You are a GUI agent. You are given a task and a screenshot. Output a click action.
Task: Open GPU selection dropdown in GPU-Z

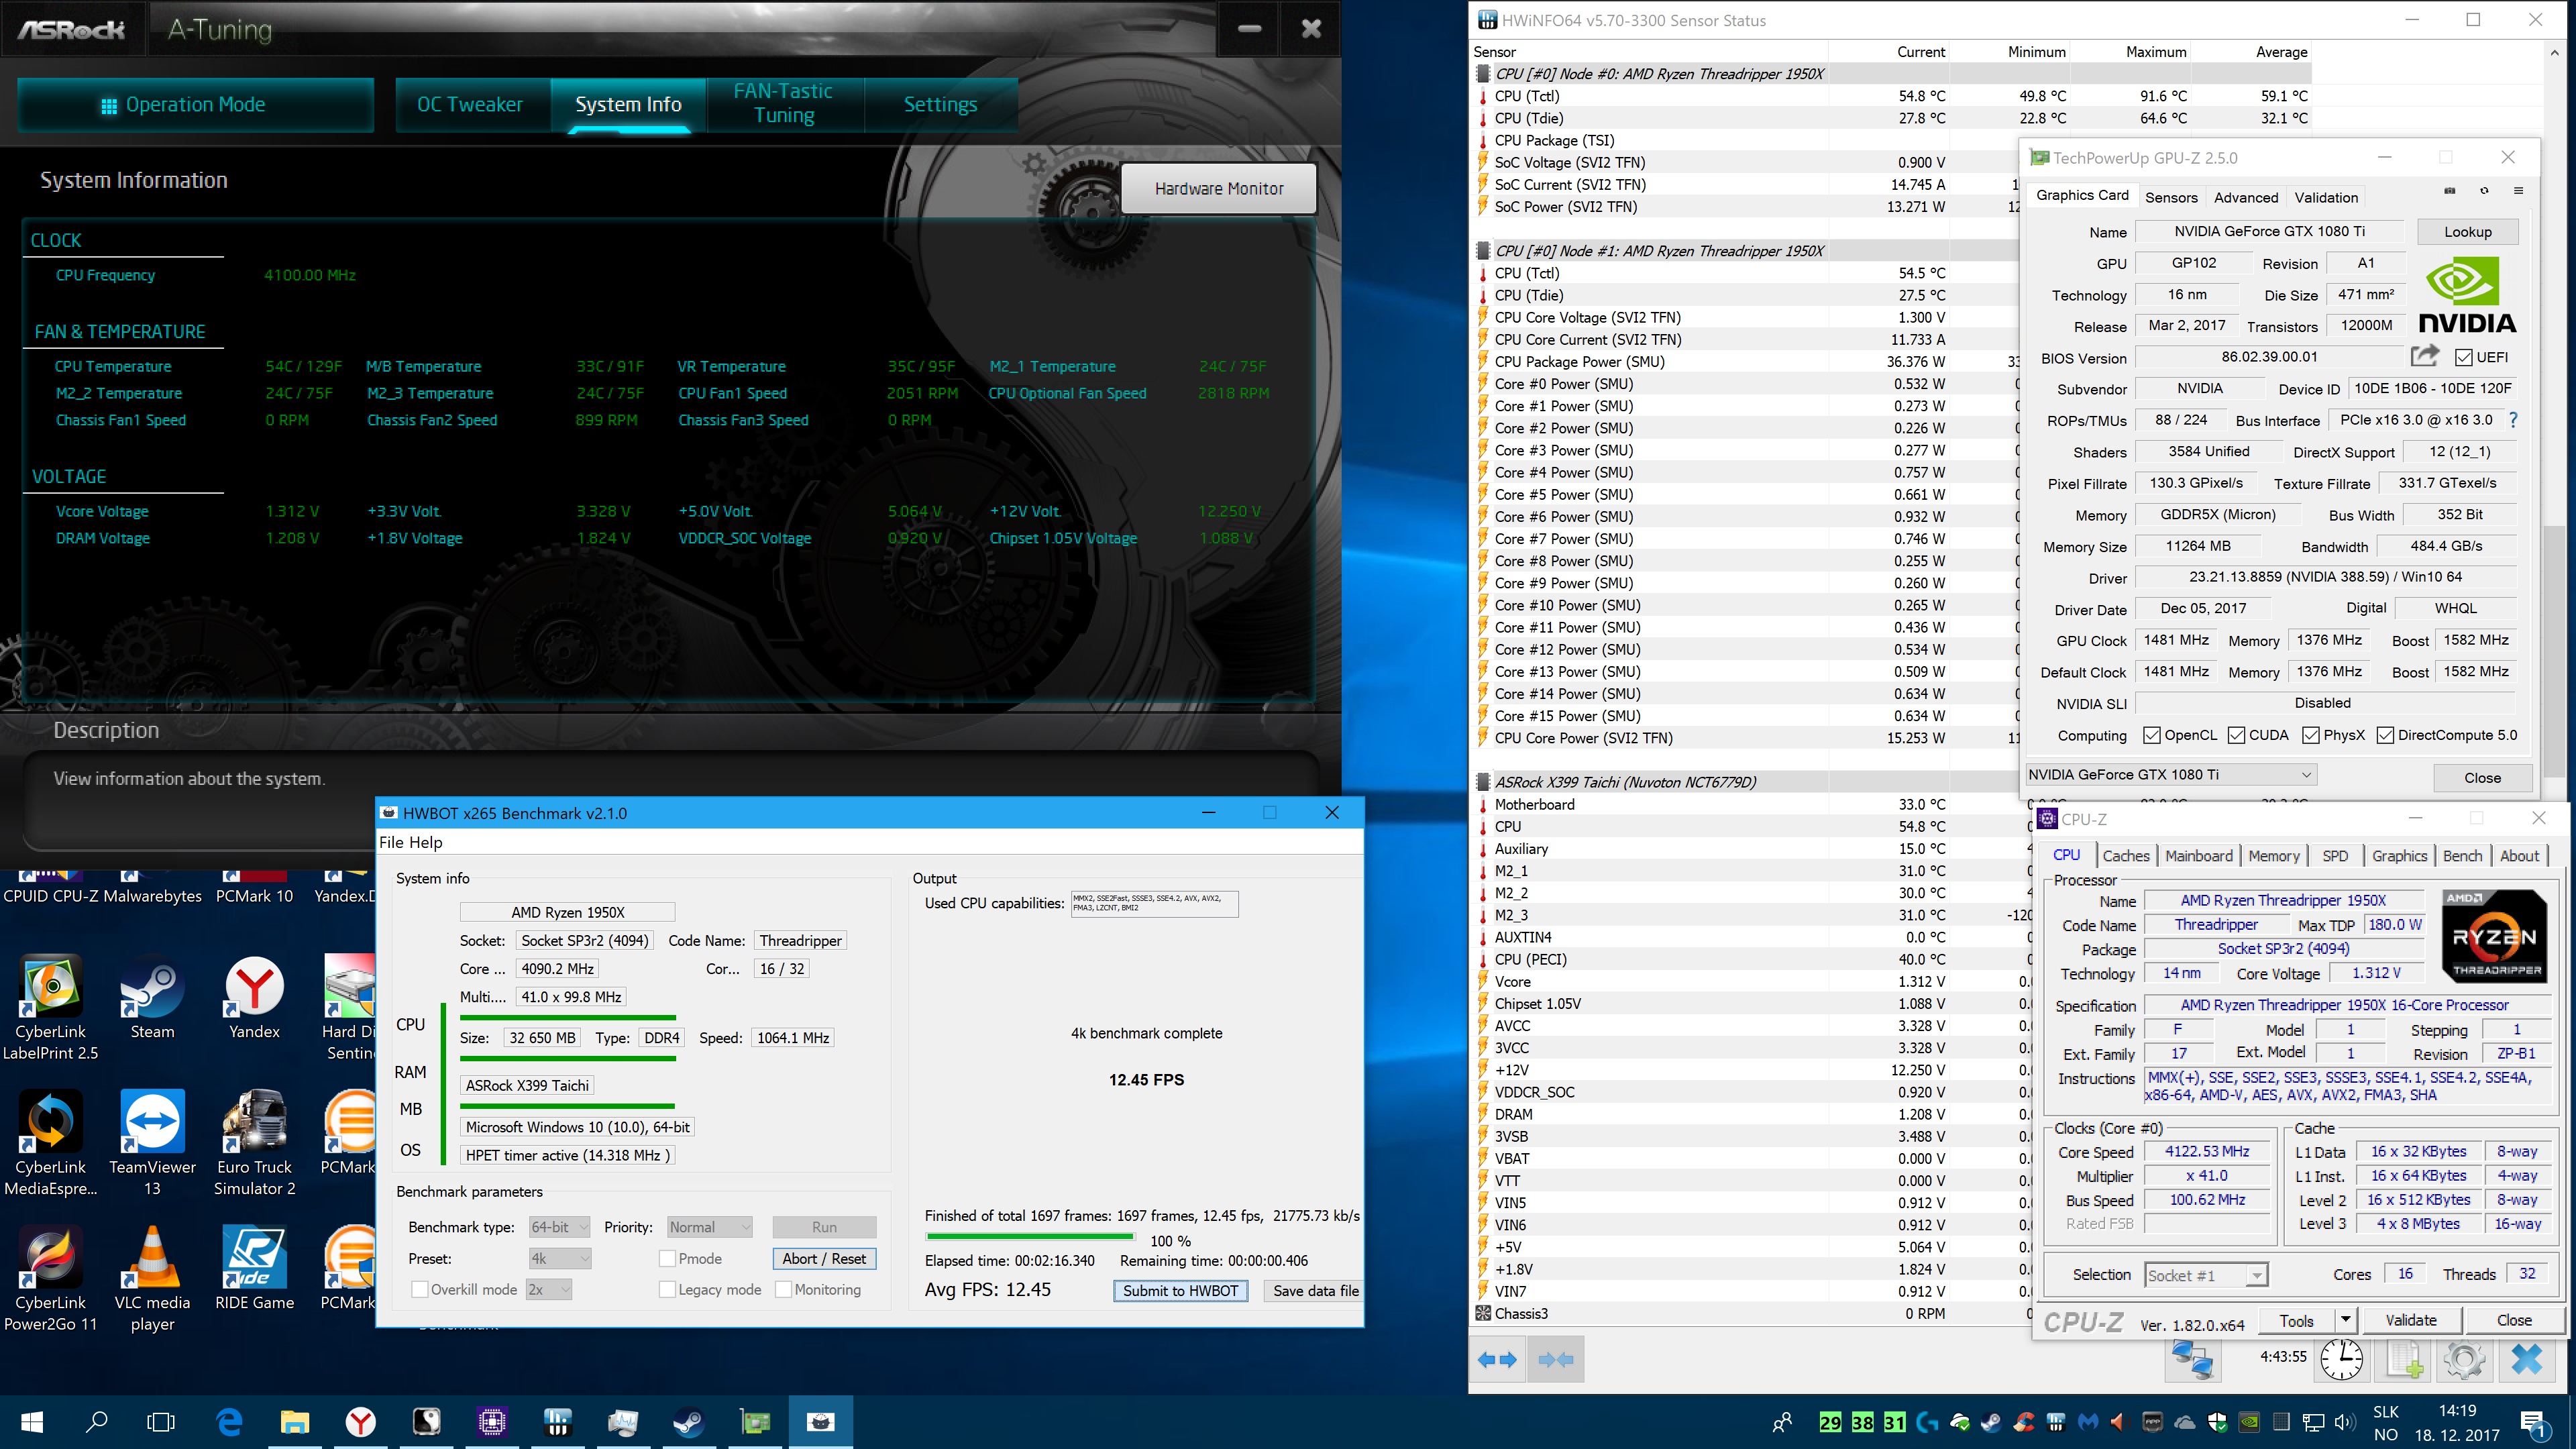pyautogui.click(x=2171, y=775)
